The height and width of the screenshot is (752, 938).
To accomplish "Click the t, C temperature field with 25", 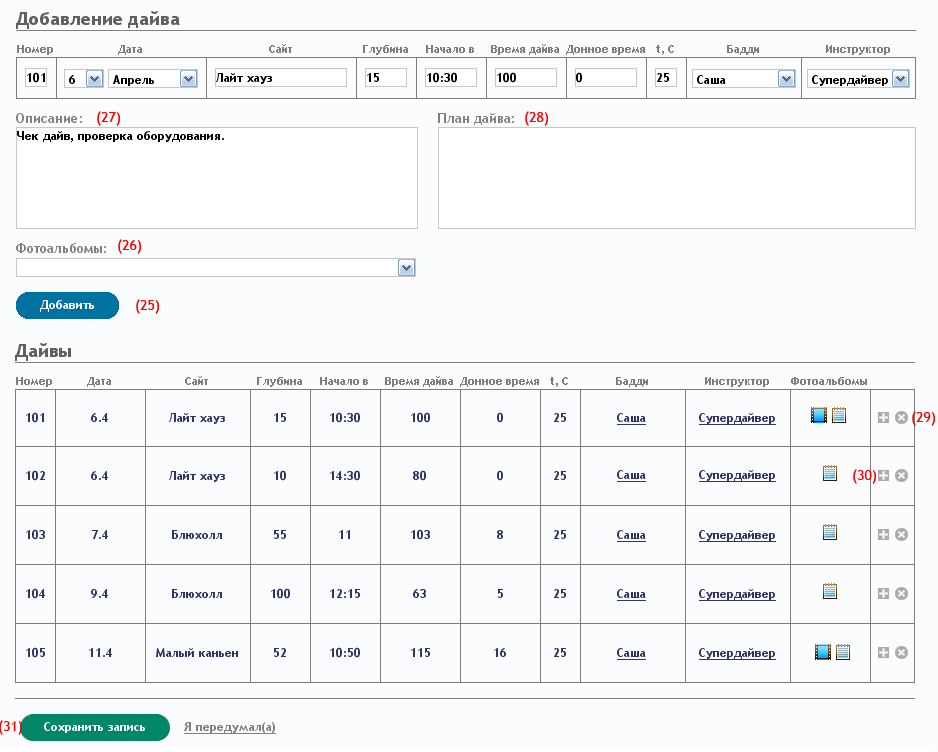I will point(665,77).
